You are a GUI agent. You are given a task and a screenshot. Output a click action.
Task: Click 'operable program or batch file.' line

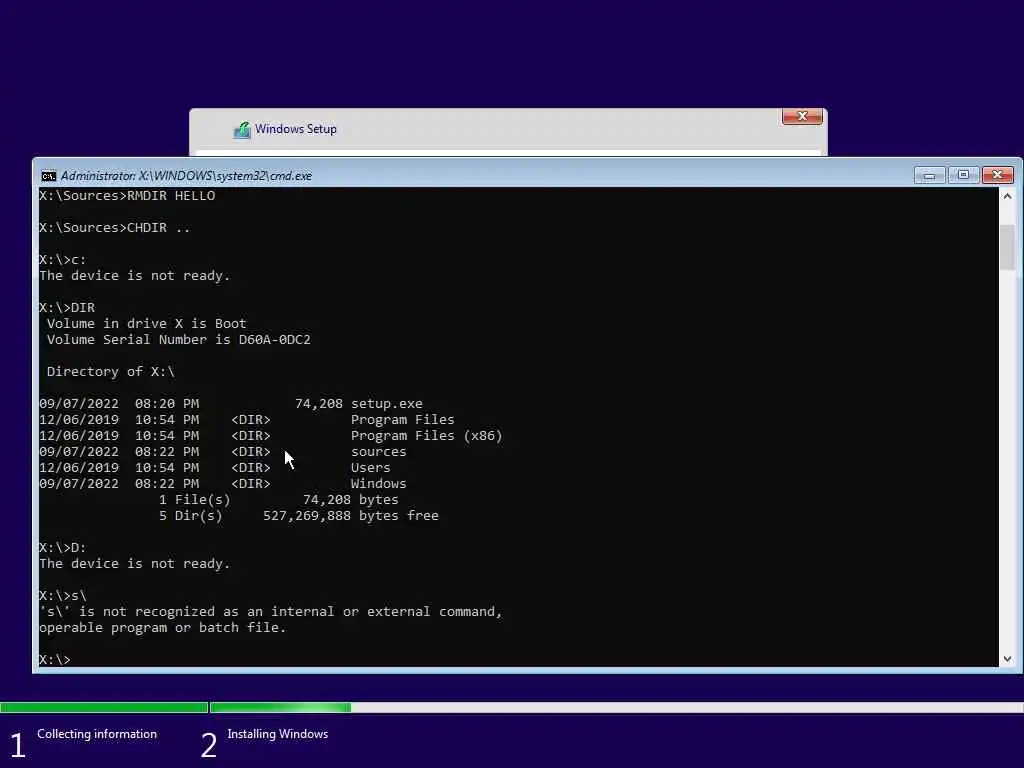click(163, 628)
